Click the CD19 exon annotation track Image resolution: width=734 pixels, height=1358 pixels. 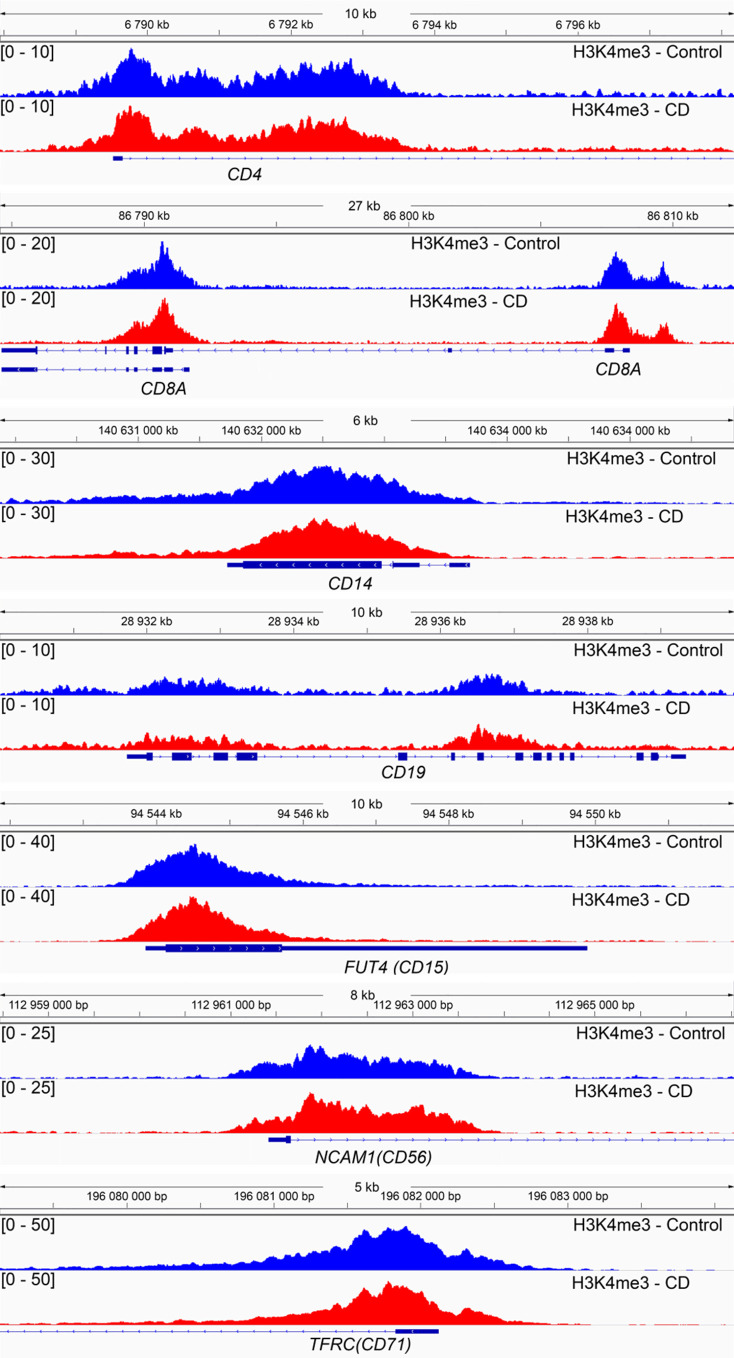(x=406, y=757)
